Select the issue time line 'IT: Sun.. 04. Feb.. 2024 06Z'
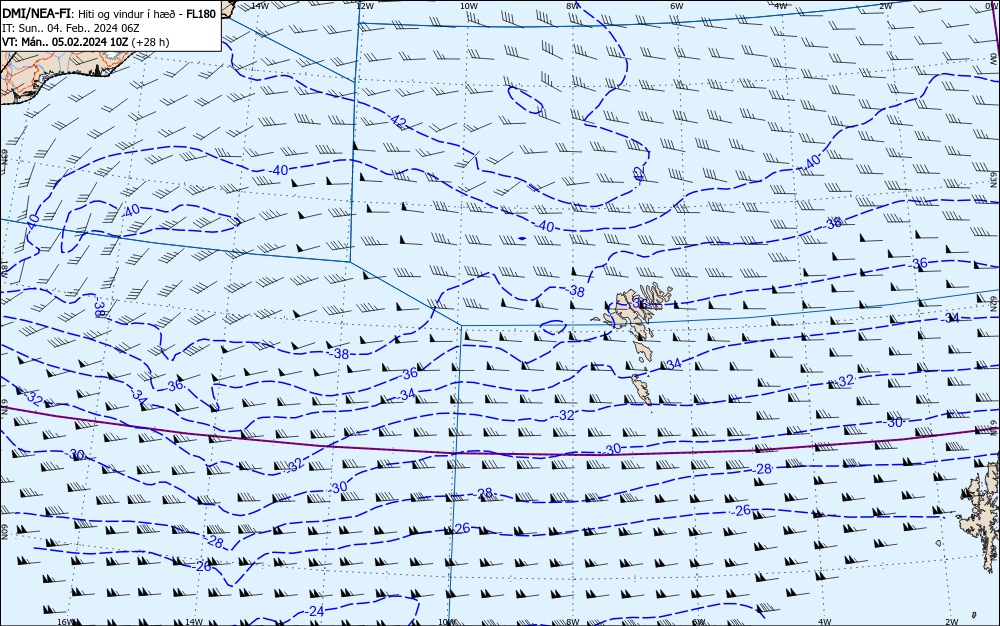The image size is (1000, 626). tap(71, 28)
